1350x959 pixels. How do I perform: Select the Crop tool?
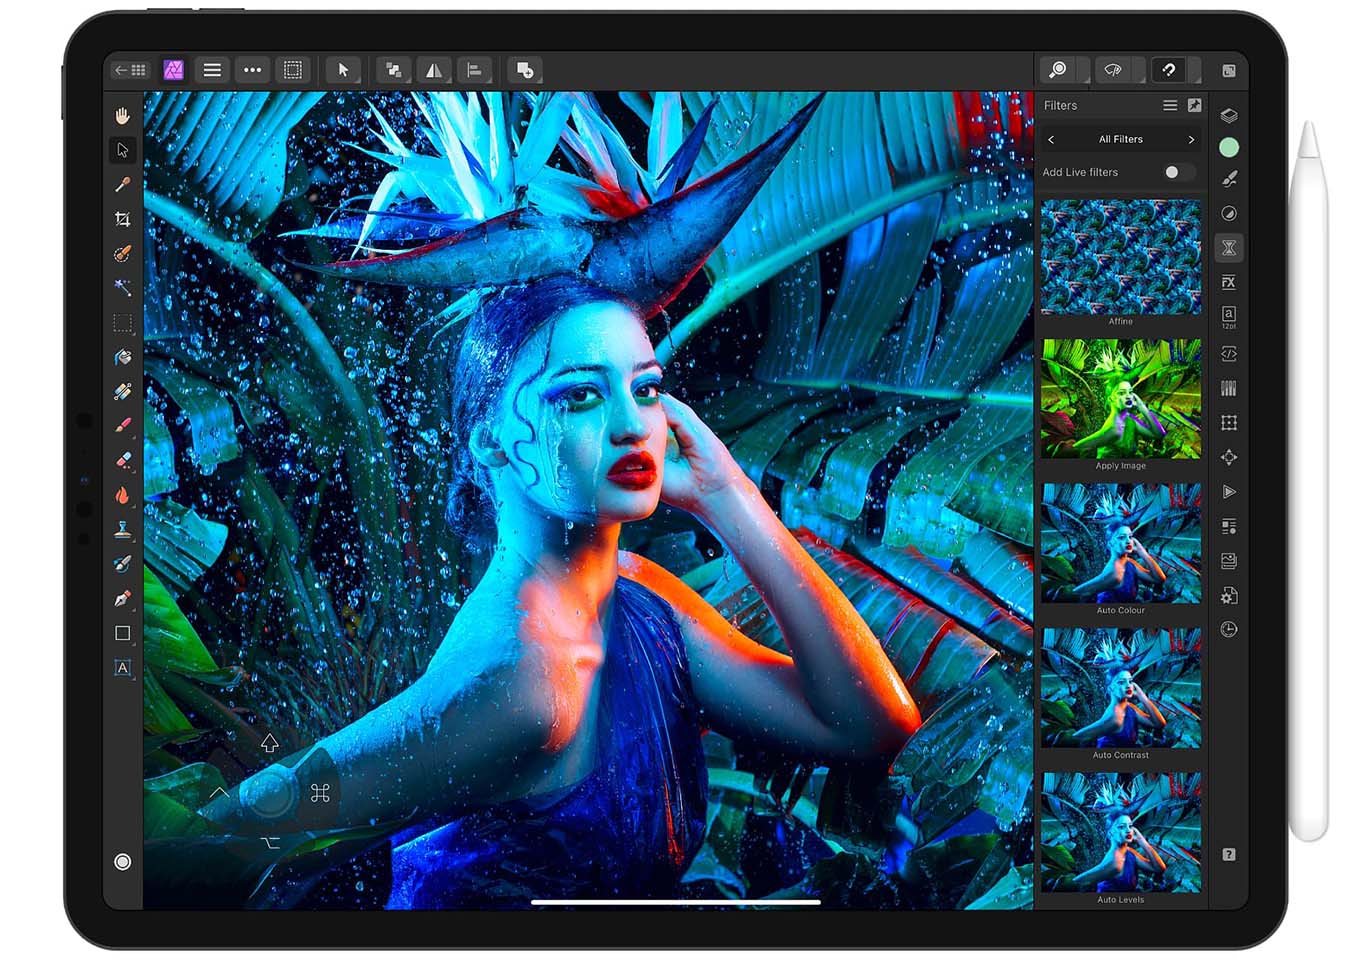(x=123, y=219)
